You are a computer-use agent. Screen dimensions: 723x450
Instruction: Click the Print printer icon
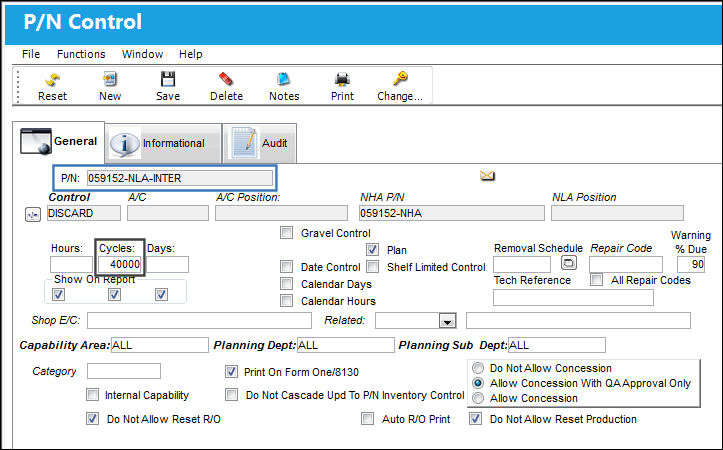coord(342,79)
